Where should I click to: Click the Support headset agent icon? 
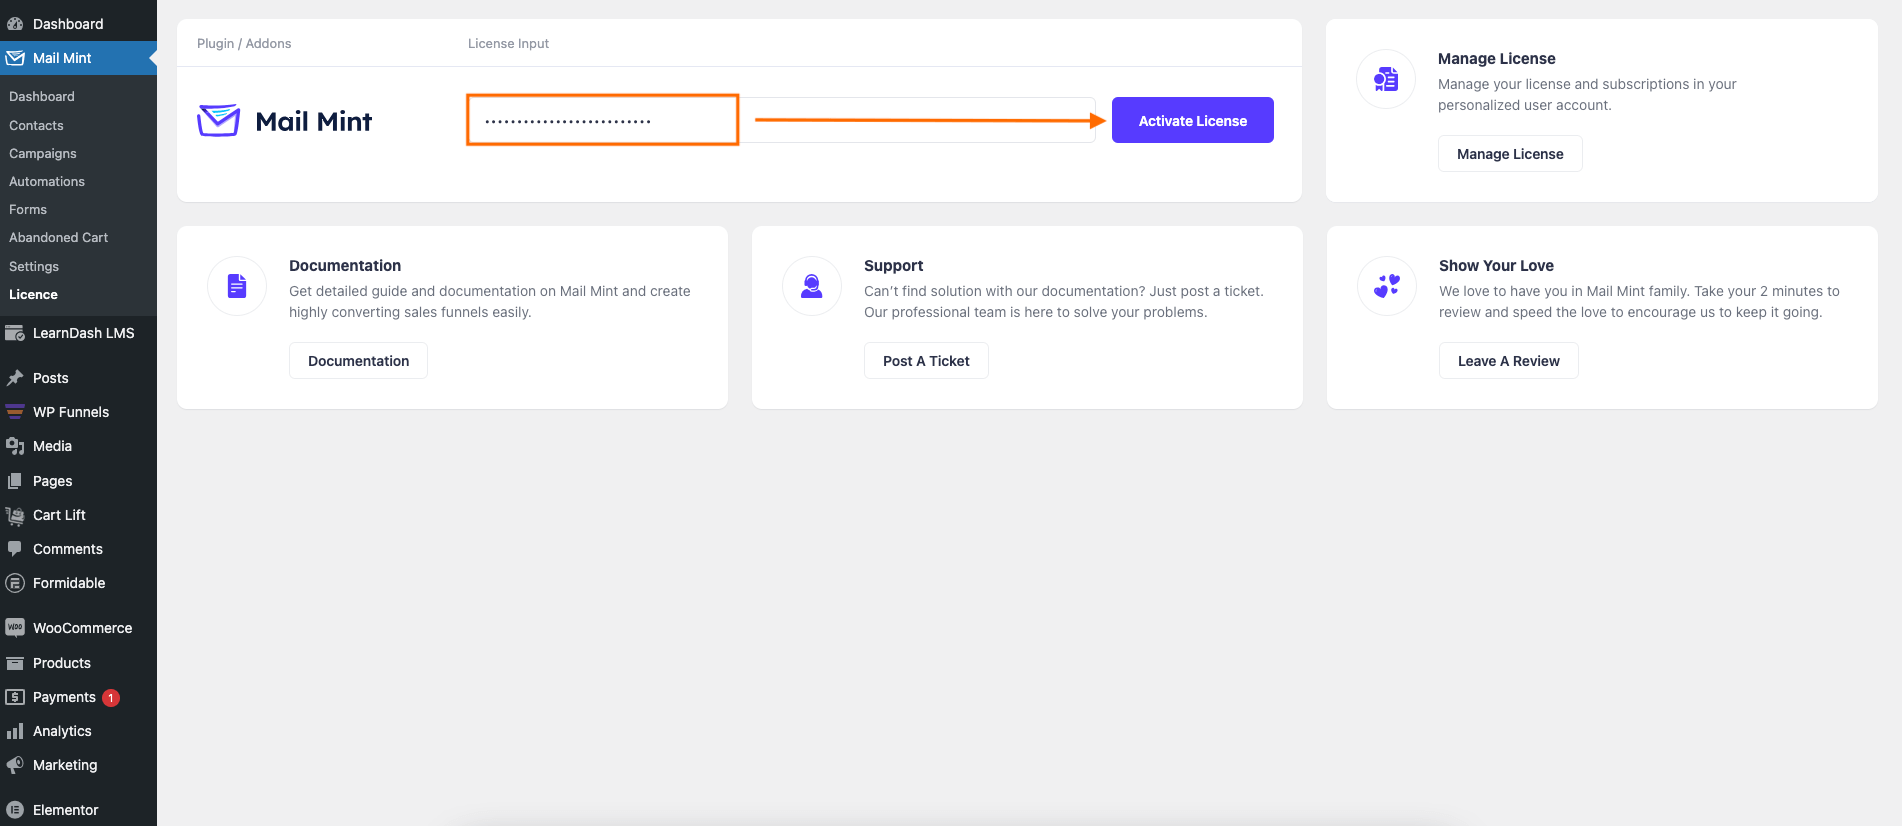coord(812,286)
